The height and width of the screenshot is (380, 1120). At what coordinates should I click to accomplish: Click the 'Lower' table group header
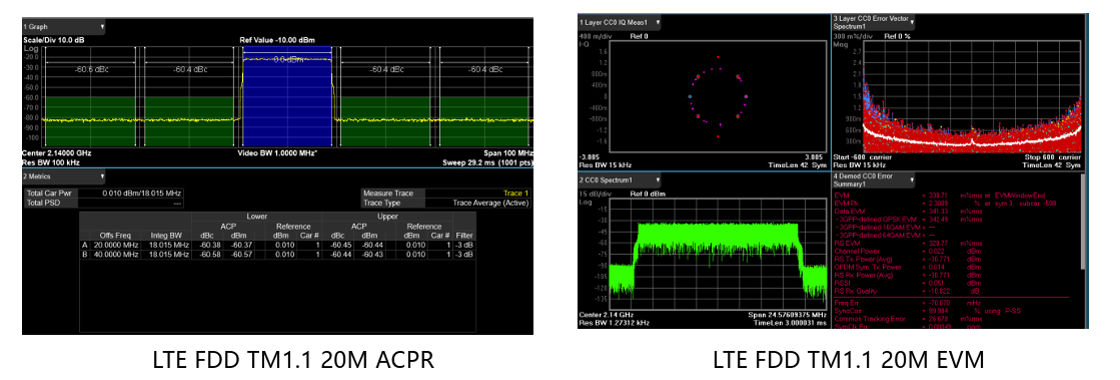[256, 216]
